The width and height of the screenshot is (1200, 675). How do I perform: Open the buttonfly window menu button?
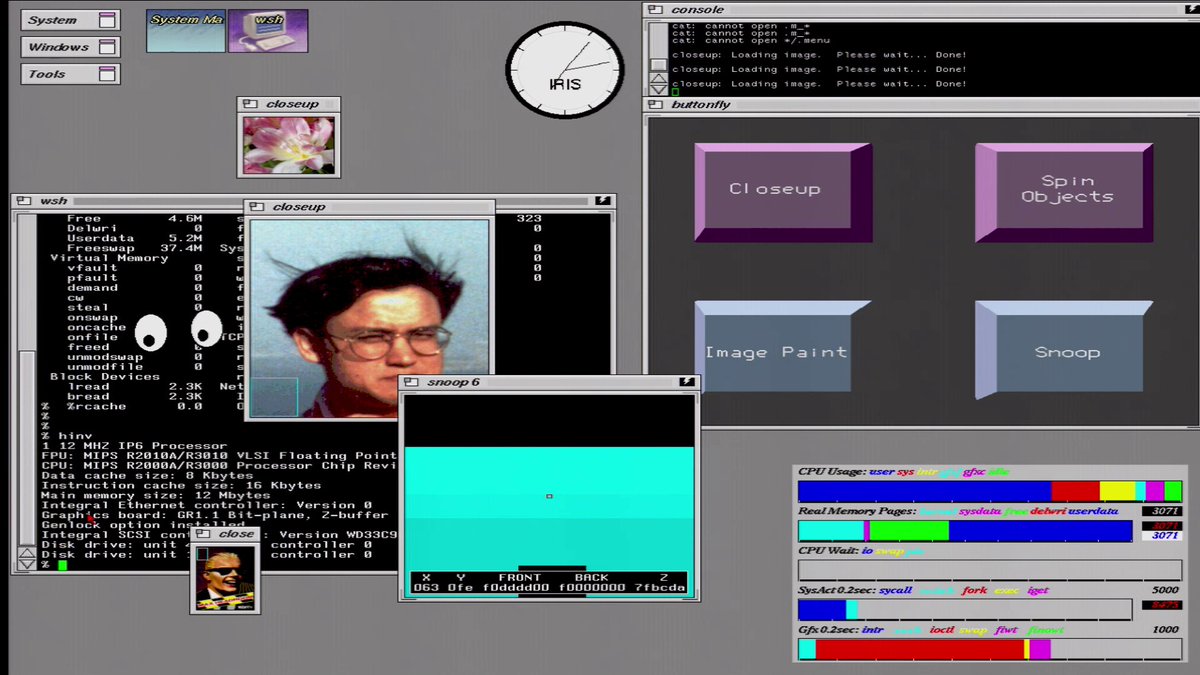pyautogui.click(x=656, y=104)
